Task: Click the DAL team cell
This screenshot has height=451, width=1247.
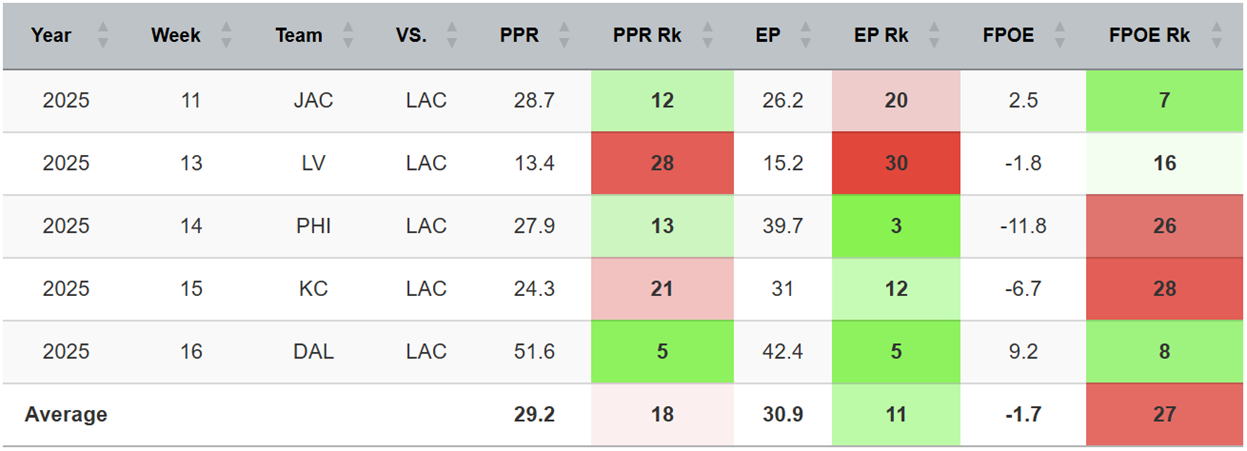Action: (x=314, y=352)
